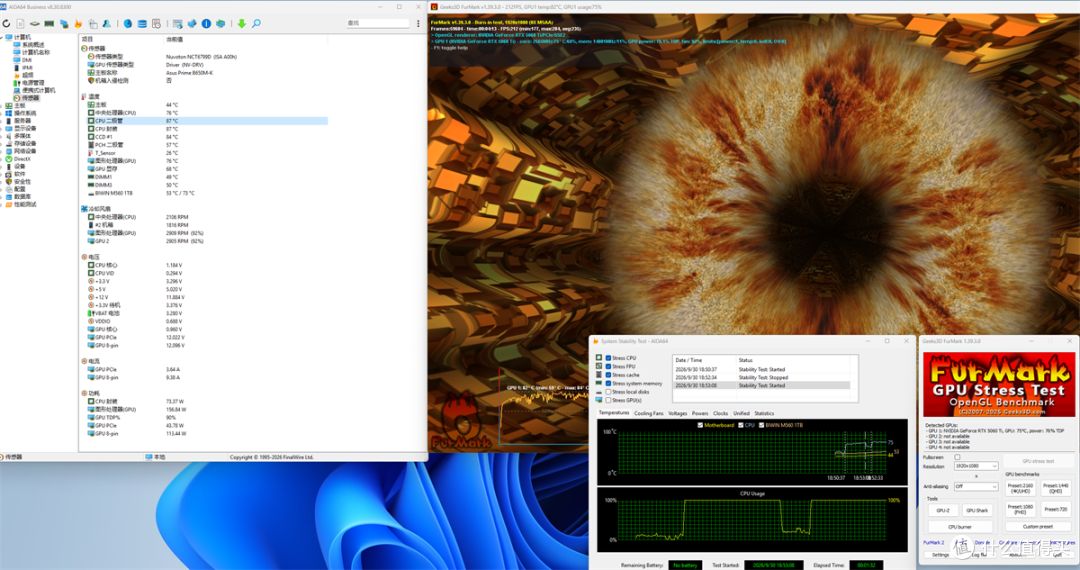The image size is (1080, 570).
Task: Switch to the Powers tab
Action: pos(700,413)
